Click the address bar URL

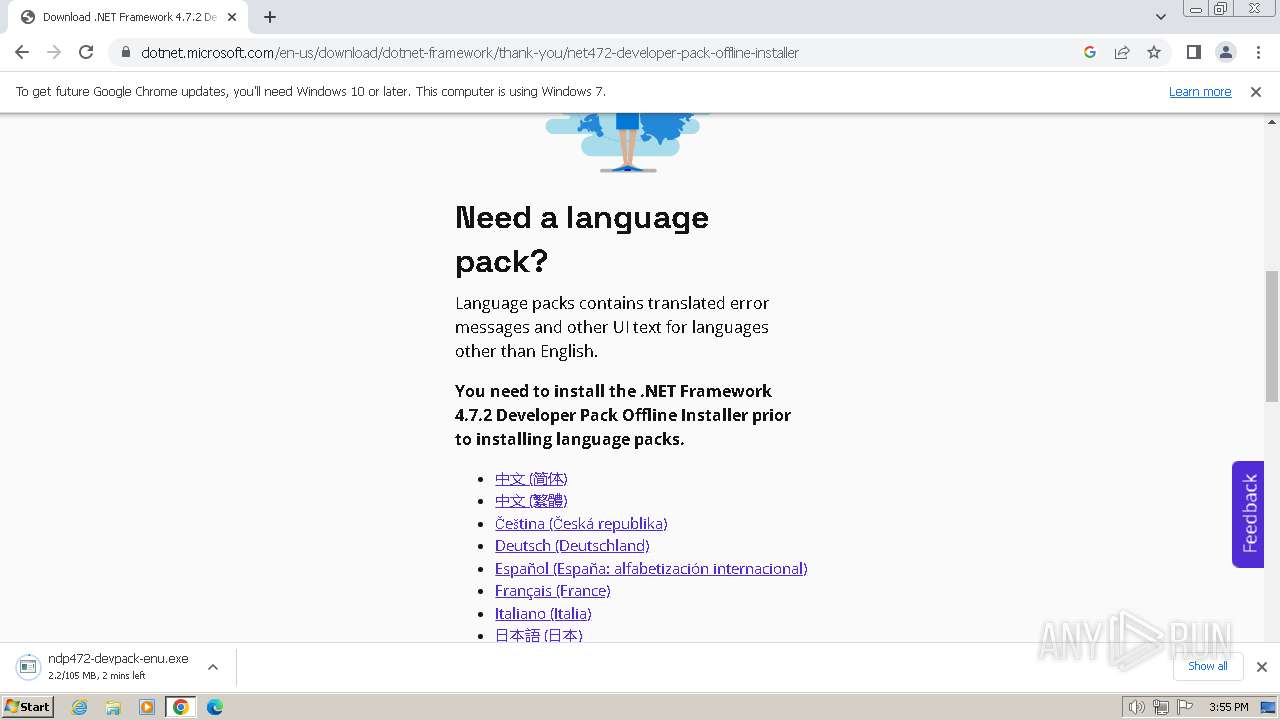tap(470, 53)
